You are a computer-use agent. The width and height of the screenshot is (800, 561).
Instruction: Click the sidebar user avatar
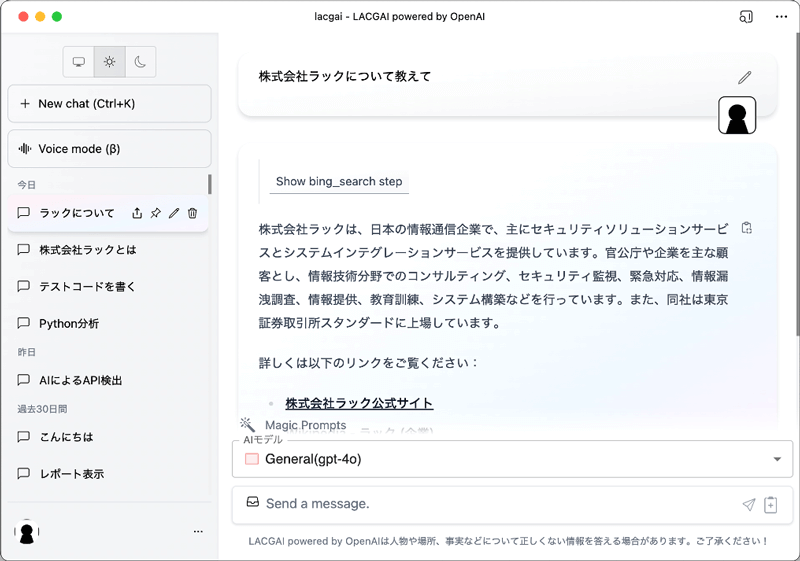(x=27, y=532)
